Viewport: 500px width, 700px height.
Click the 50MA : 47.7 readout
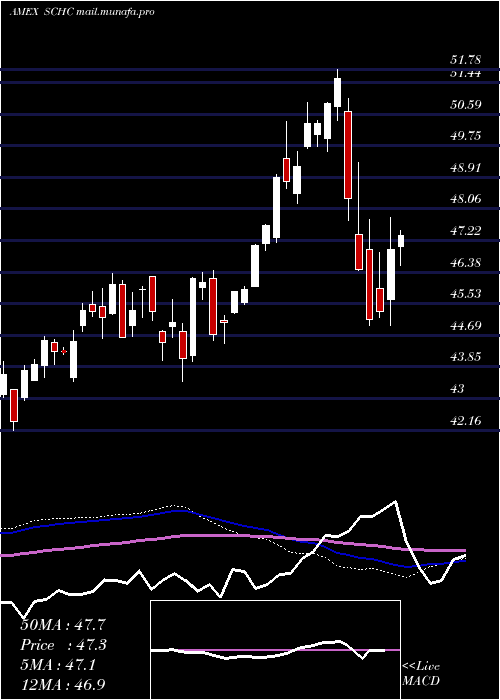tap(63, 625)
